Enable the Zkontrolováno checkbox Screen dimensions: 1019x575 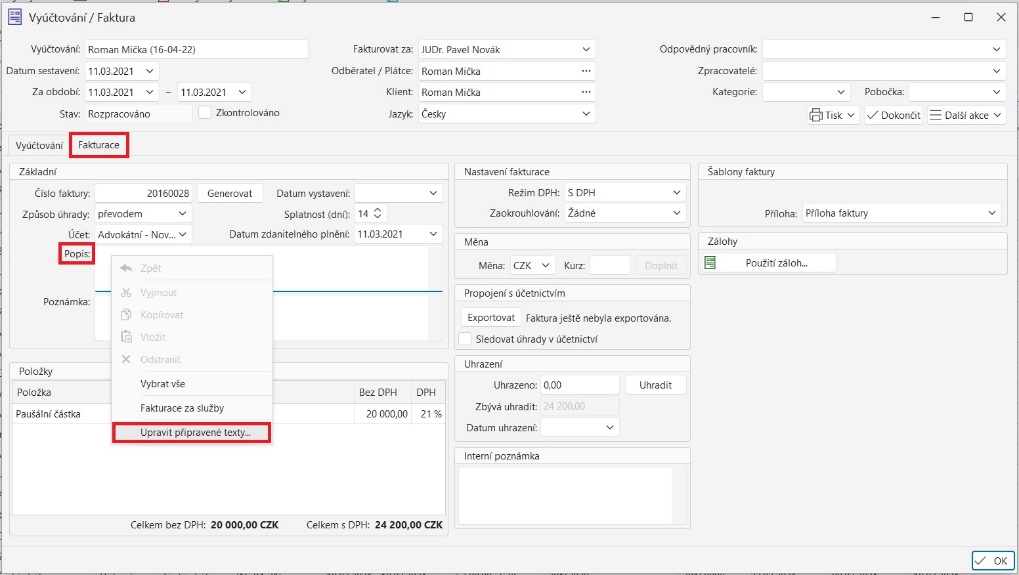pos(205,114)
